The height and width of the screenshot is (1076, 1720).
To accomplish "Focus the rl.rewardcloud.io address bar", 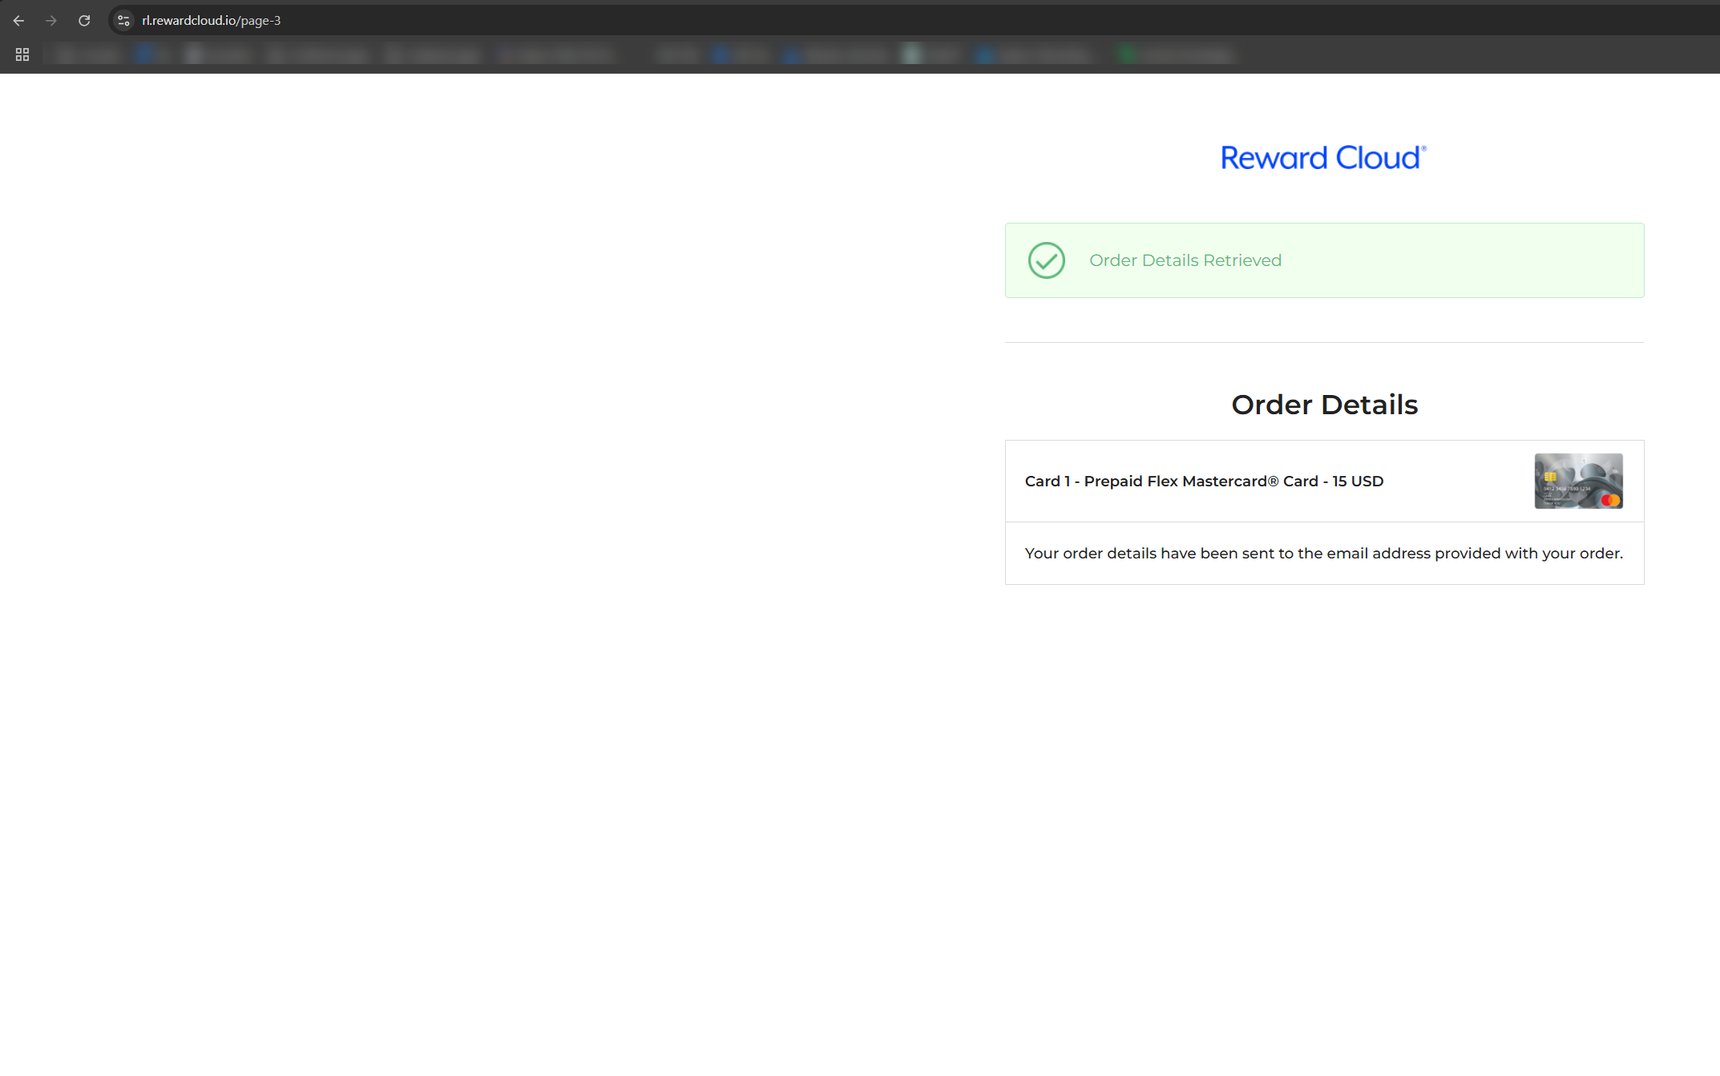I will [x=600, y=20].
